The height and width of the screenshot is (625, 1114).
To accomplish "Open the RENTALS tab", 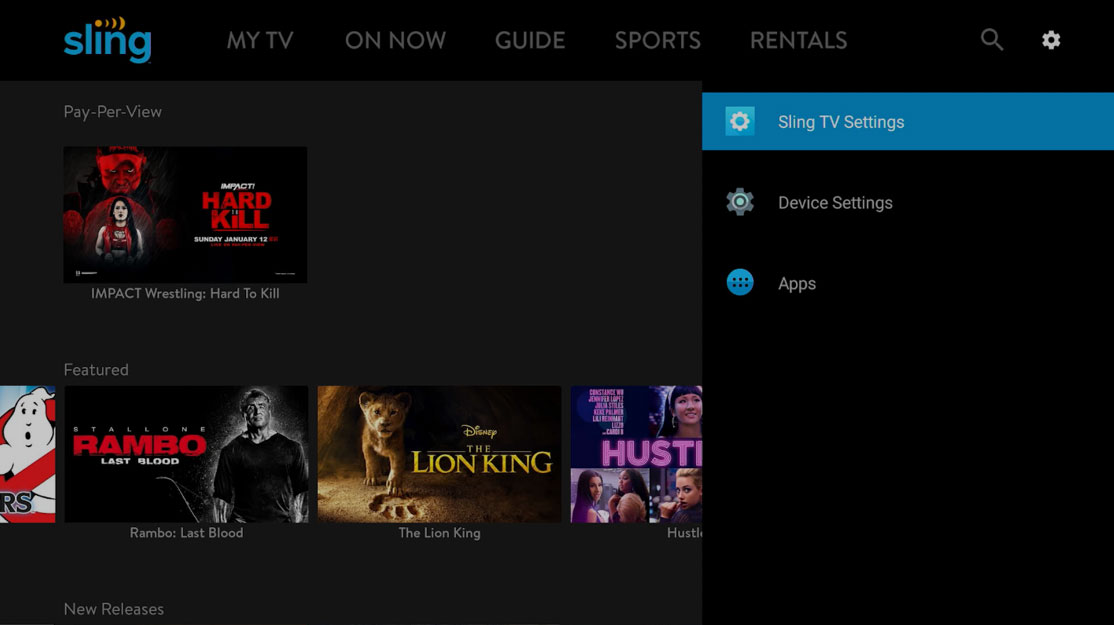I will coord(799,40).
